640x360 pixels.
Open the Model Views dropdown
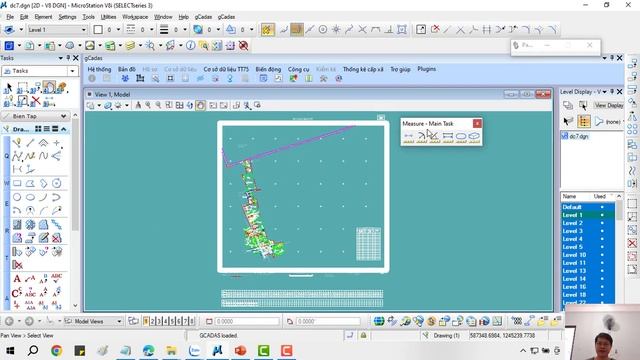pyautogui.click(x=119, y=321)
